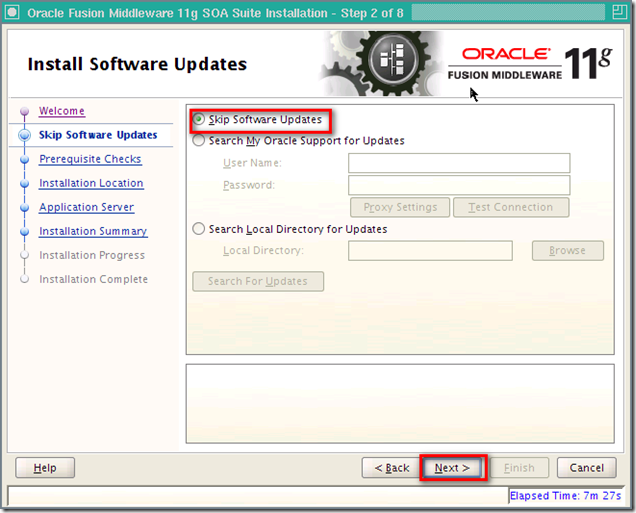Image resolution: width=636 pixels, height=513 pixels.
Task: Click the window menu icon in title bar
Action: [x=12, y=12]
